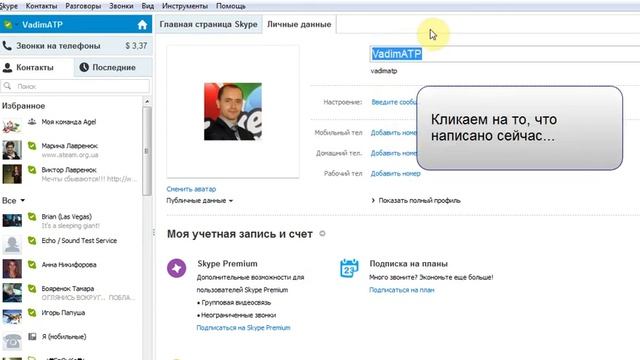
Task: Select the Последние sidebar tab
Action: click(x=113, y=67)
